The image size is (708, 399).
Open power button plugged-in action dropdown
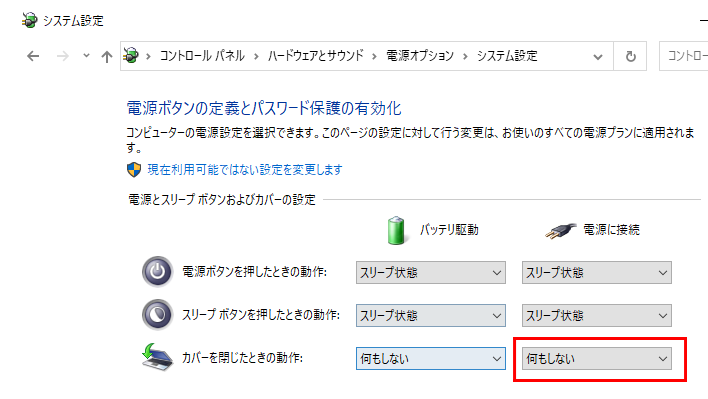[x=596, y=273]
